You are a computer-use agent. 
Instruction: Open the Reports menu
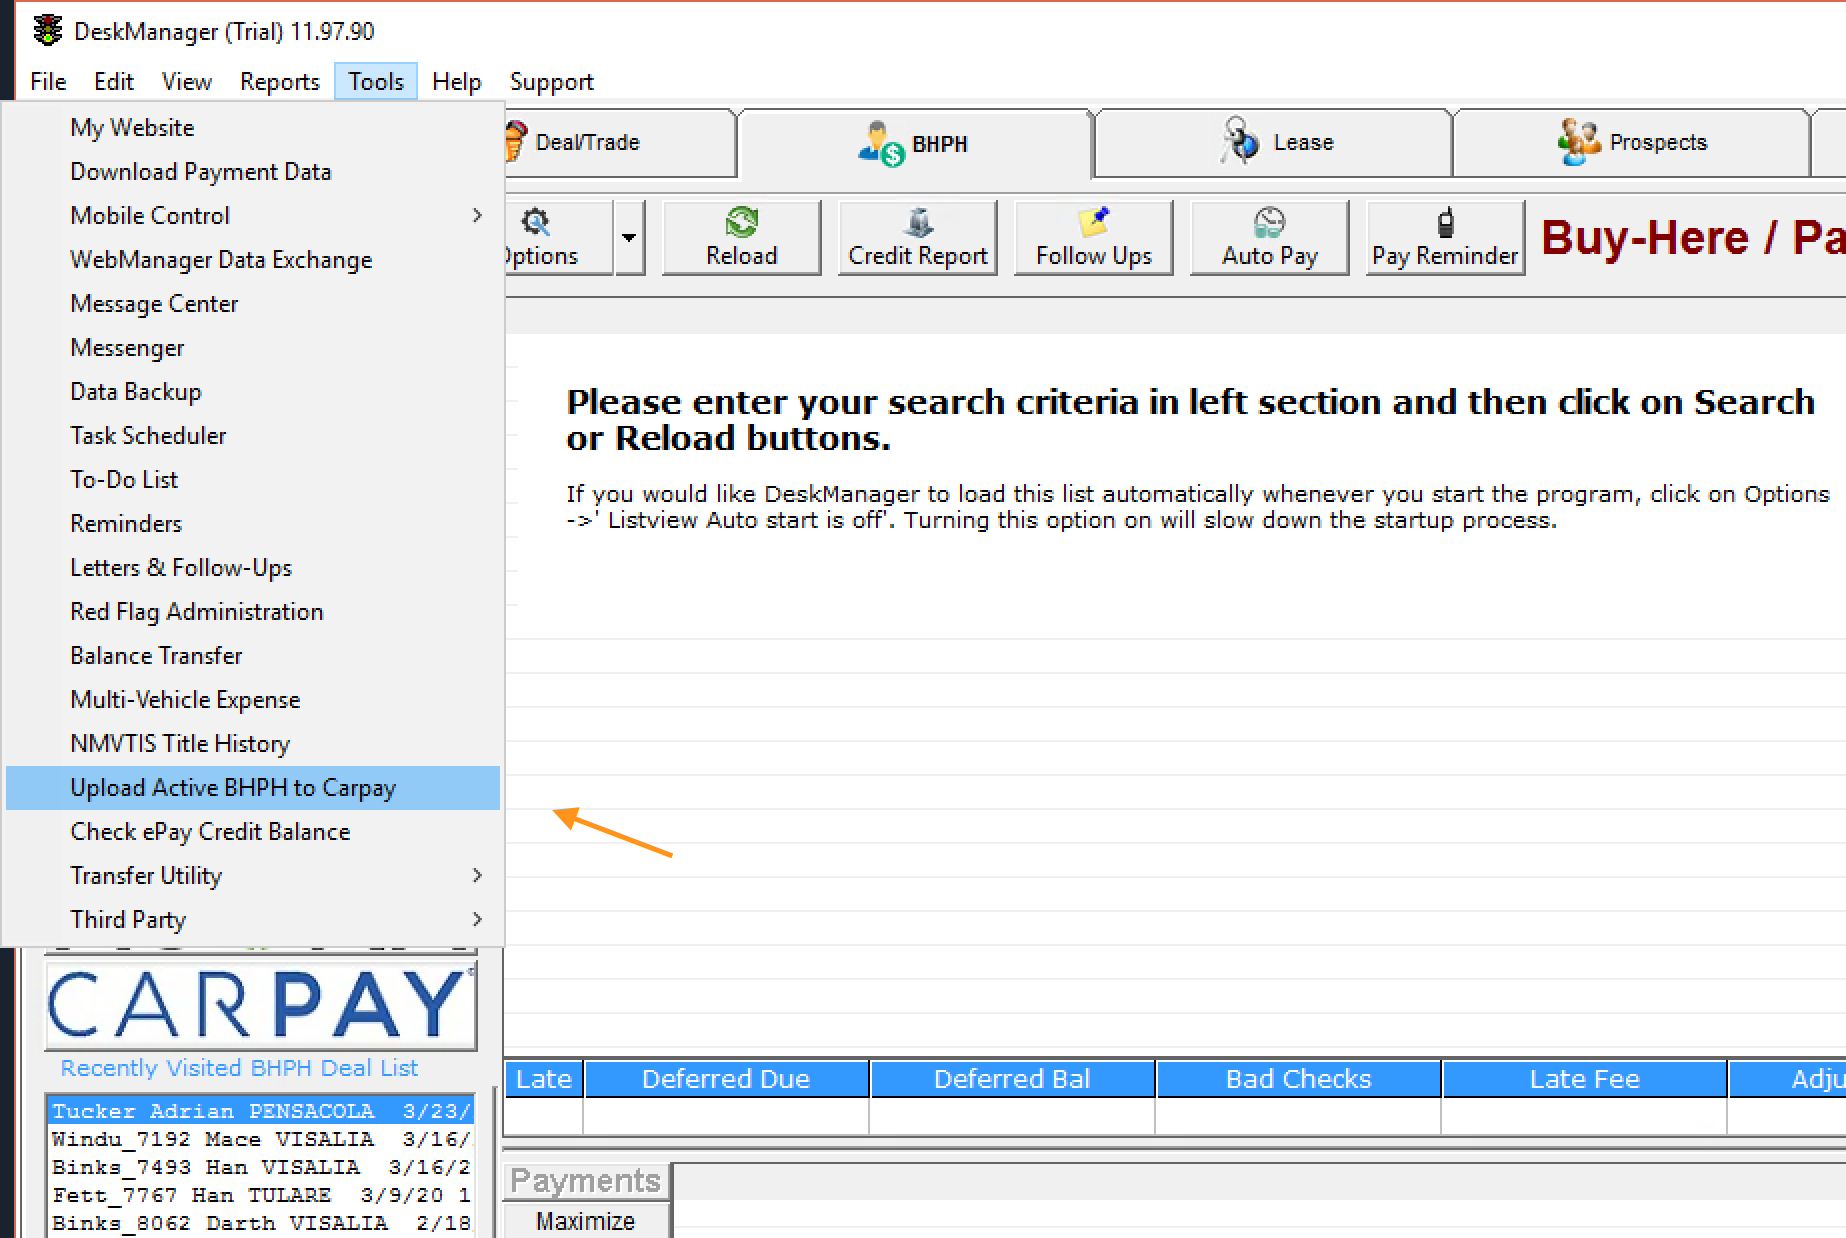(279, 82)
